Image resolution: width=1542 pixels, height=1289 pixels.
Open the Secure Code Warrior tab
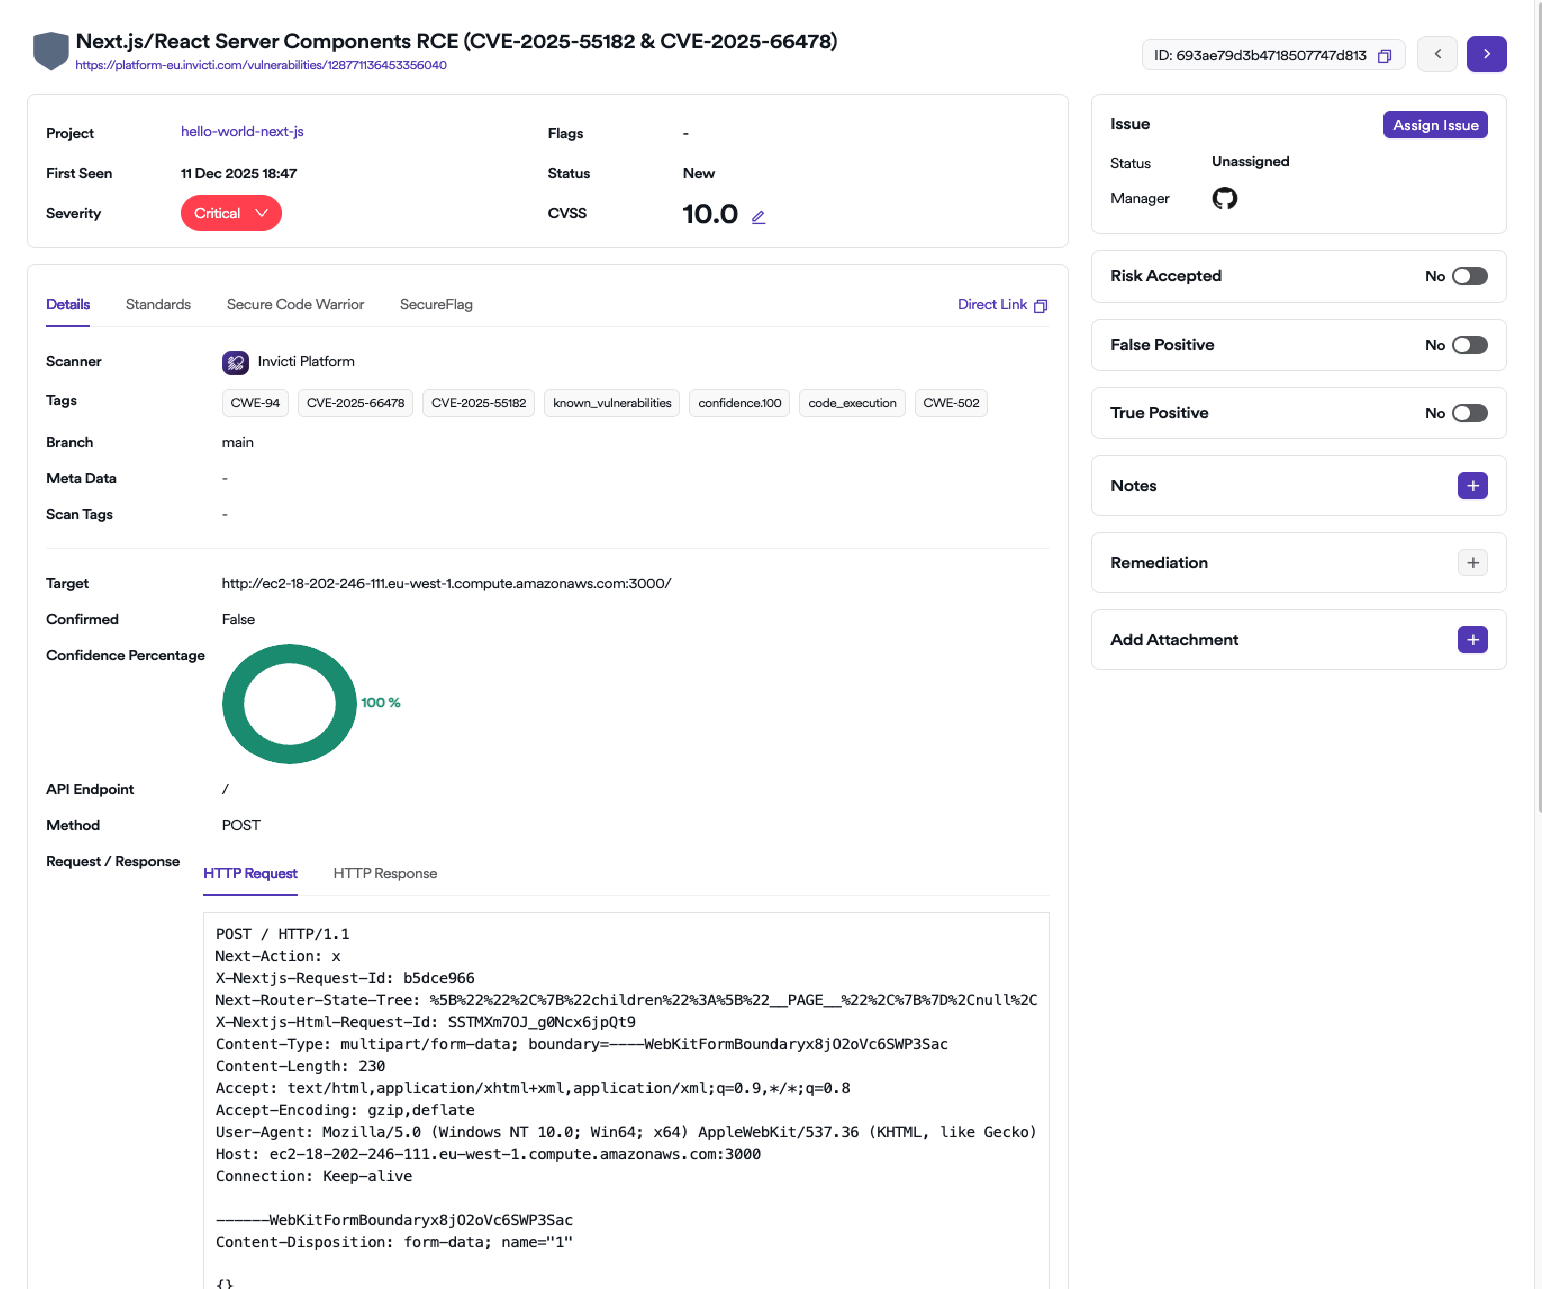tap(295, 304)
